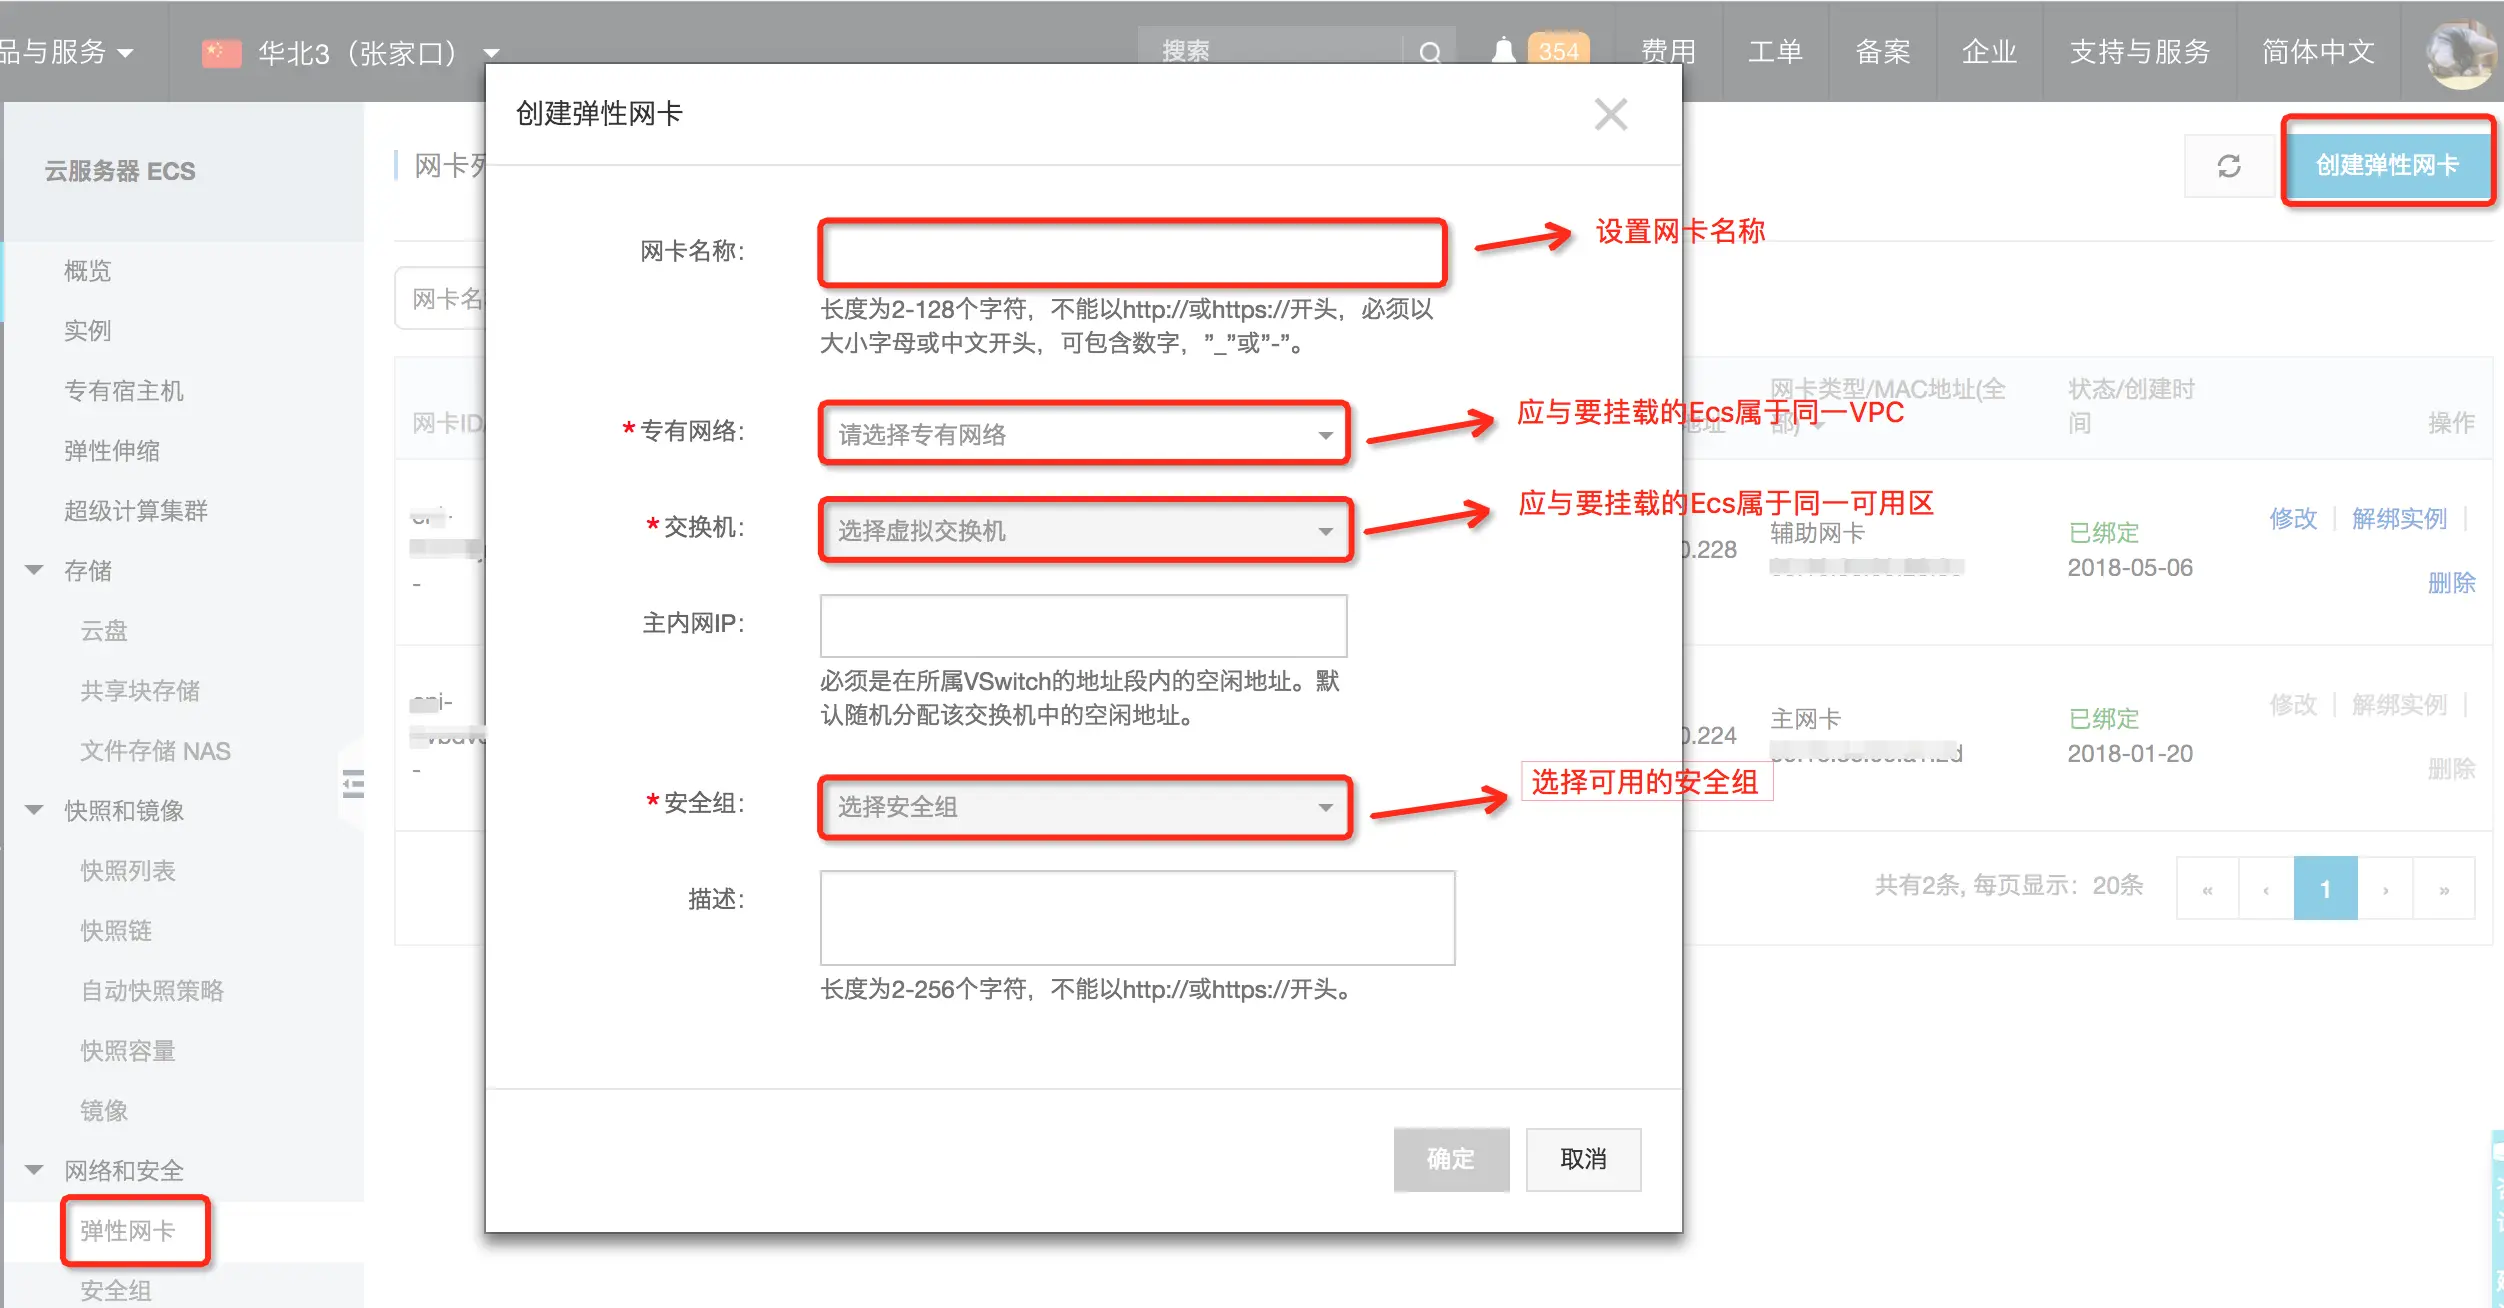Open the notification bell icon
The height and width of the screenshot is (1308, 2504).
click(x=1503, y=51)
